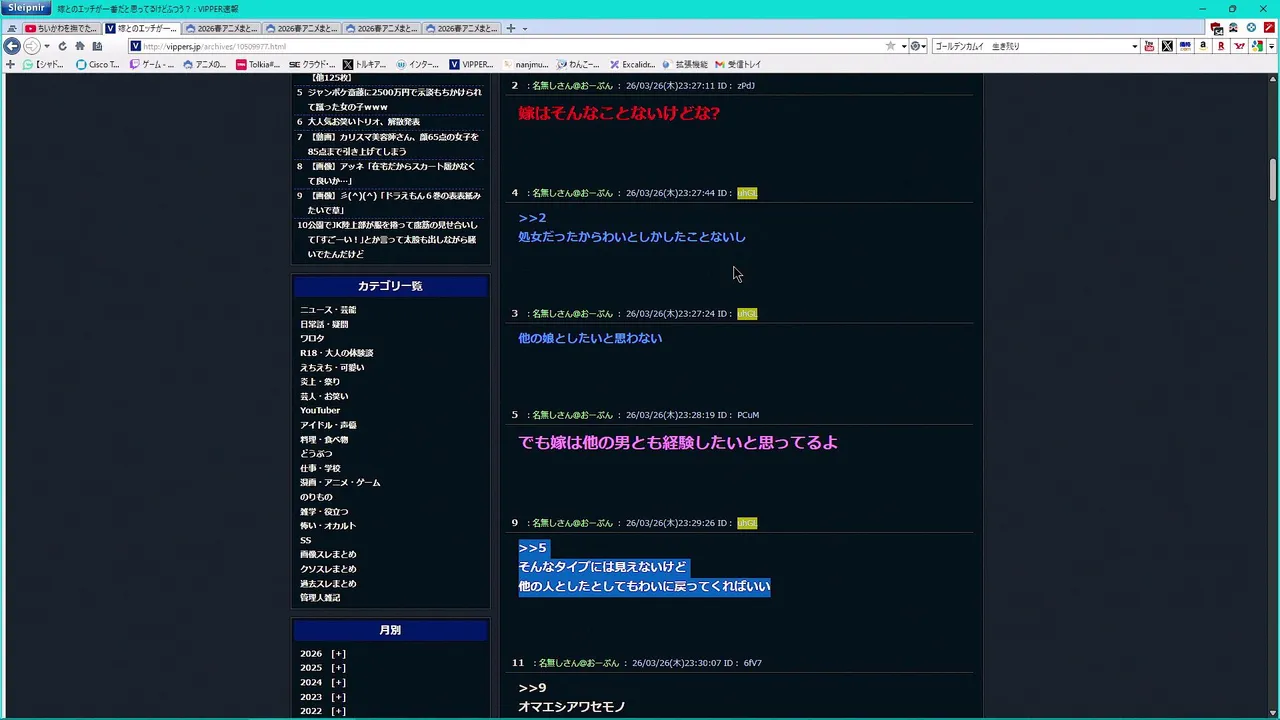1280x720 pixels.
Task: Open the 管理人雑記 category
Action: tap(320, 598)
